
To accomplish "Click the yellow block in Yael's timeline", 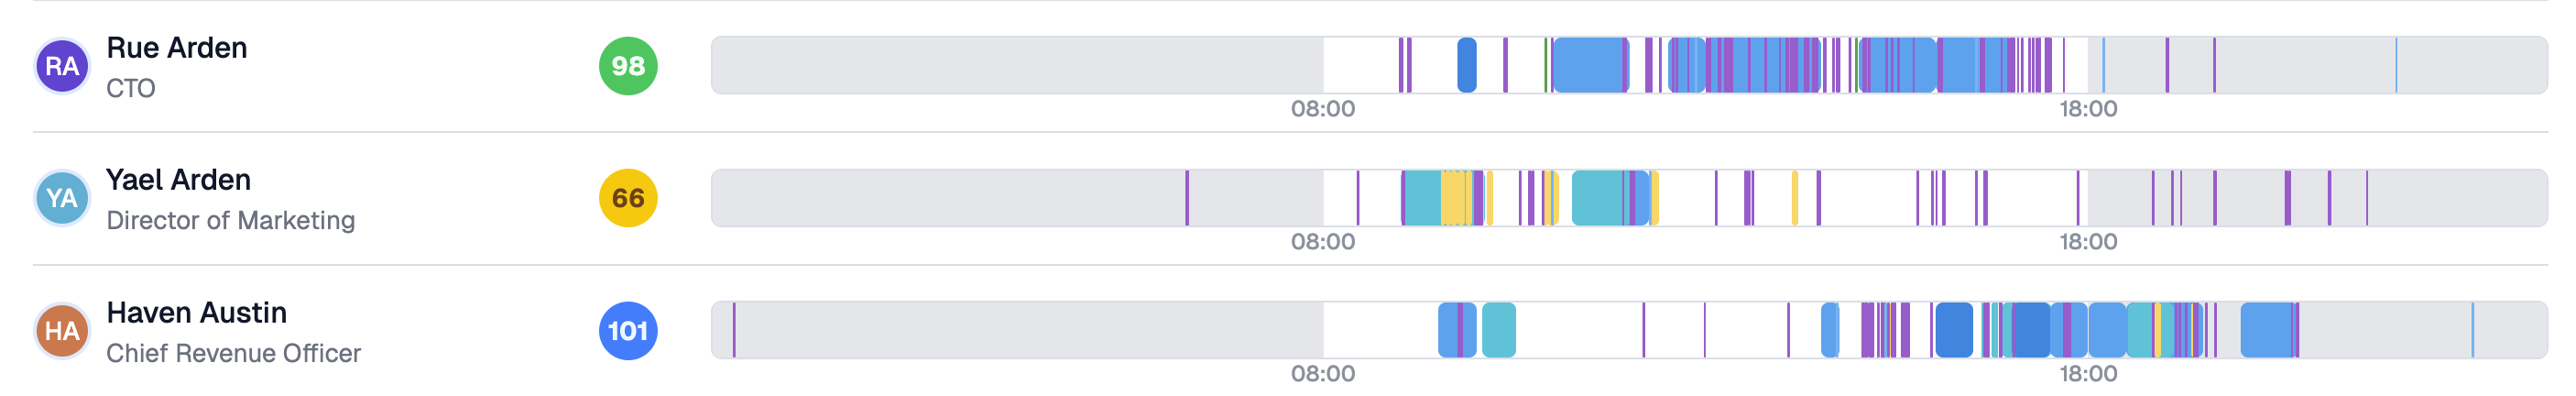I will [x=1453, y=198].
